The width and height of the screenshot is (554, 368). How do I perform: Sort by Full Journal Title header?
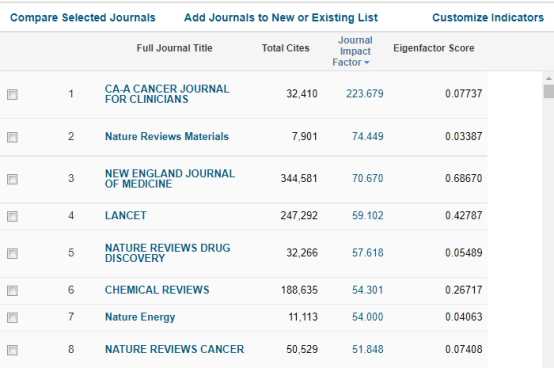point(175,48)
